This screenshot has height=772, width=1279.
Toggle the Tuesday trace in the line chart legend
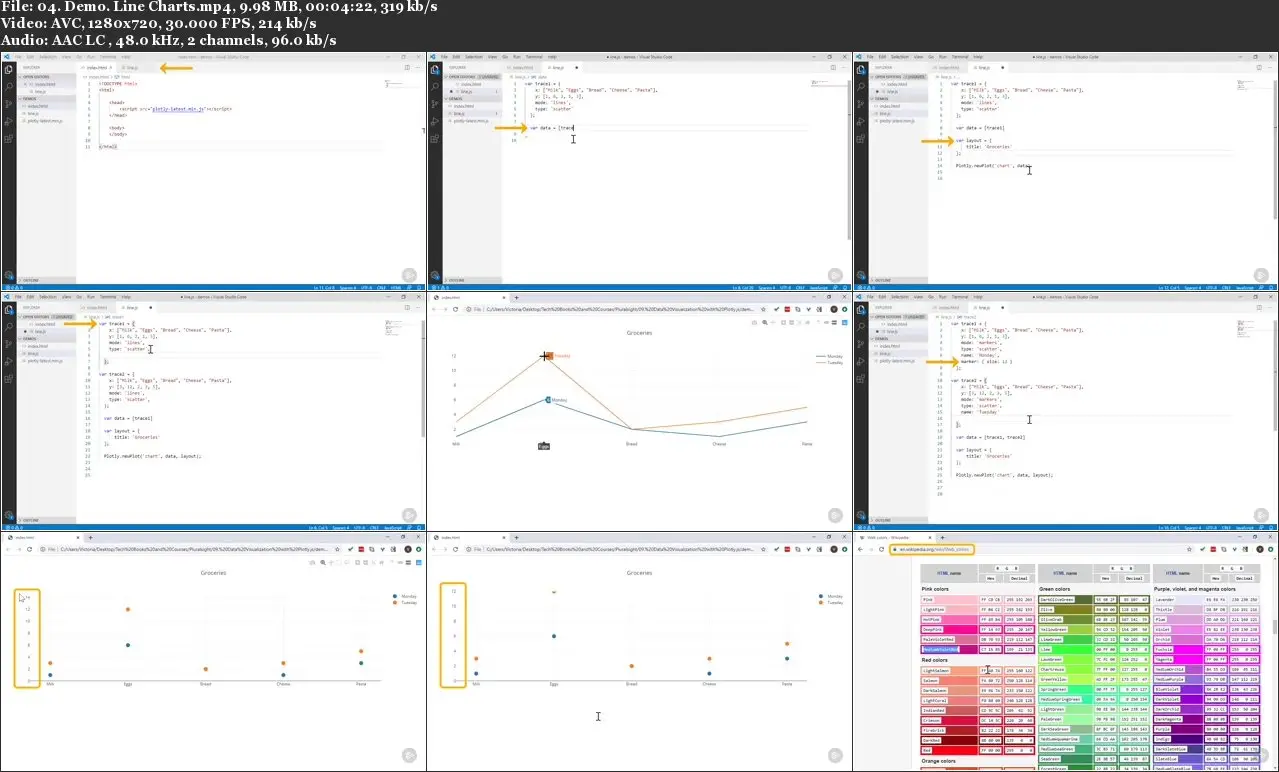pyautogui.click(x=827, y=361)
